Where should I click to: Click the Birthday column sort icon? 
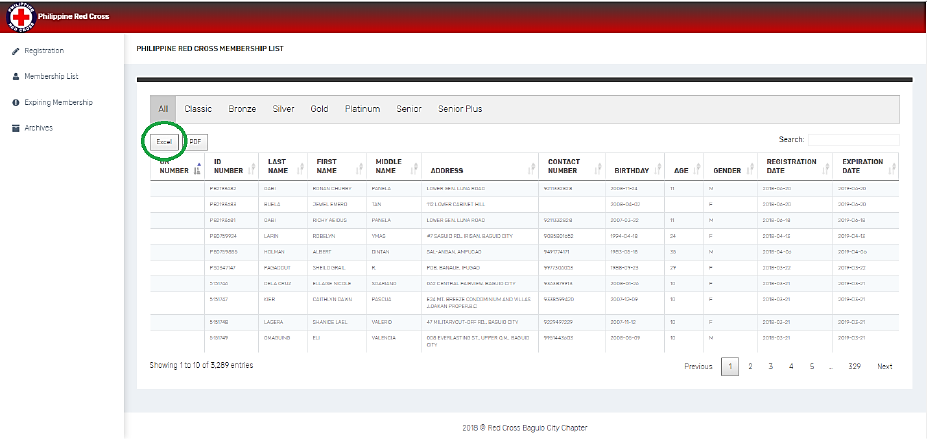[658, 170]
